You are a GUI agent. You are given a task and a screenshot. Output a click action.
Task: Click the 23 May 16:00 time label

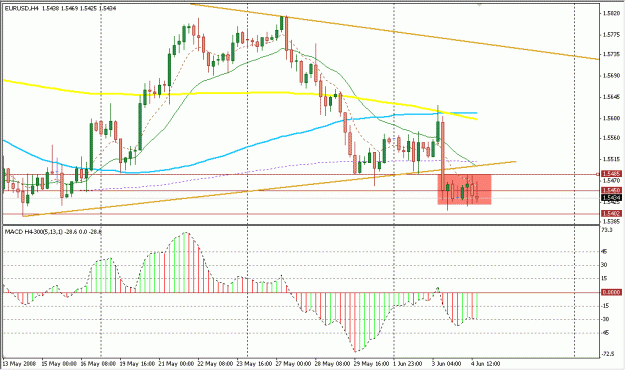(x=254, y=364)
